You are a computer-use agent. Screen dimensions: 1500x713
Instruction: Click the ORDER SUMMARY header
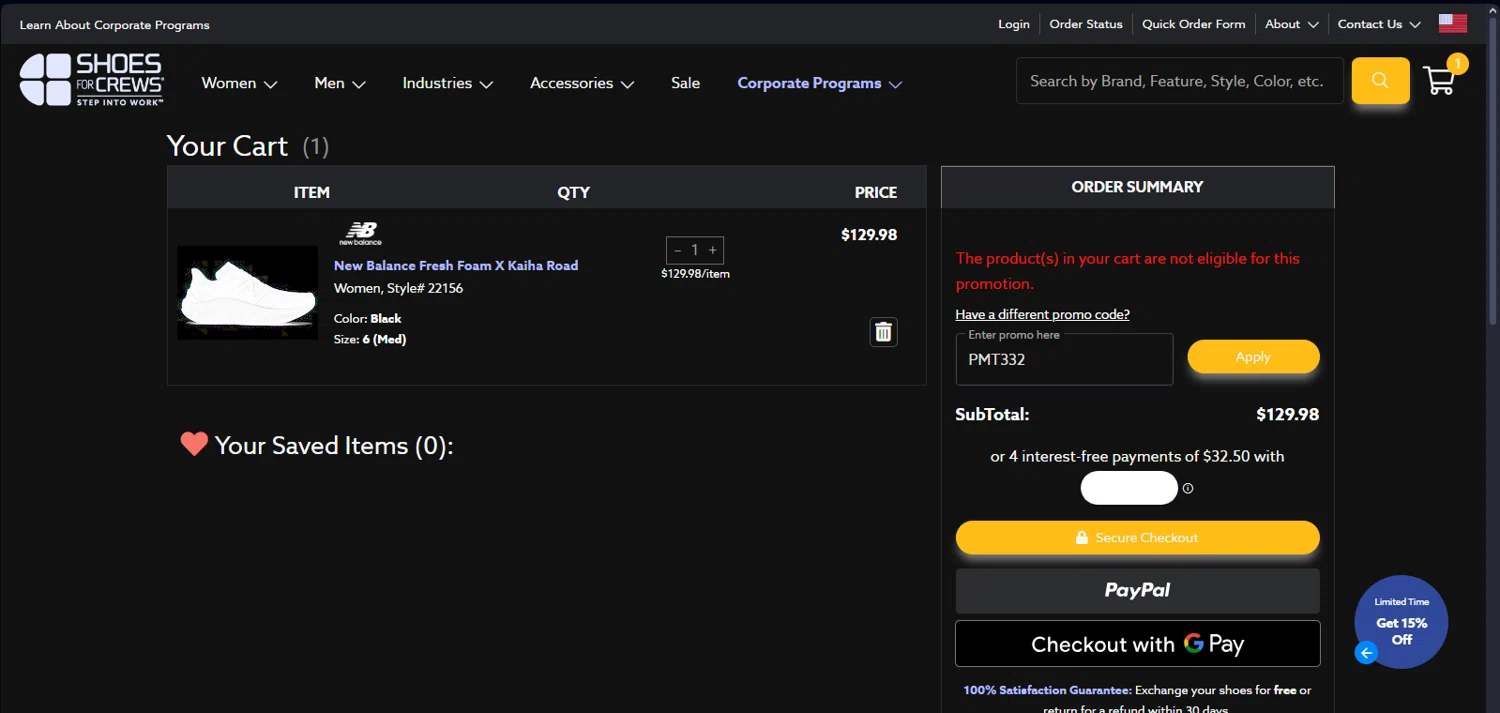(1137, 187)
